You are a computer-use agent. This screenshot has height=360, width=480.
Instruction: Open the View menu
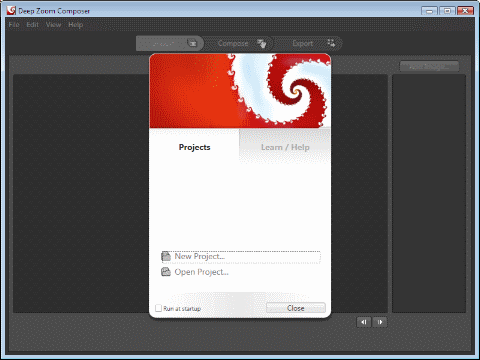tap(53, 25)
